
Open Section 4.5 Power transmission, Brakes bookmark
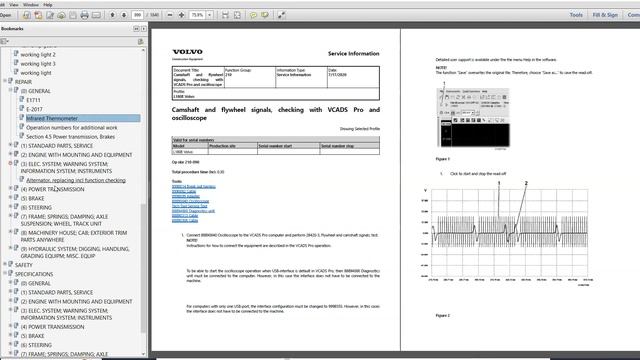(71, 137)
